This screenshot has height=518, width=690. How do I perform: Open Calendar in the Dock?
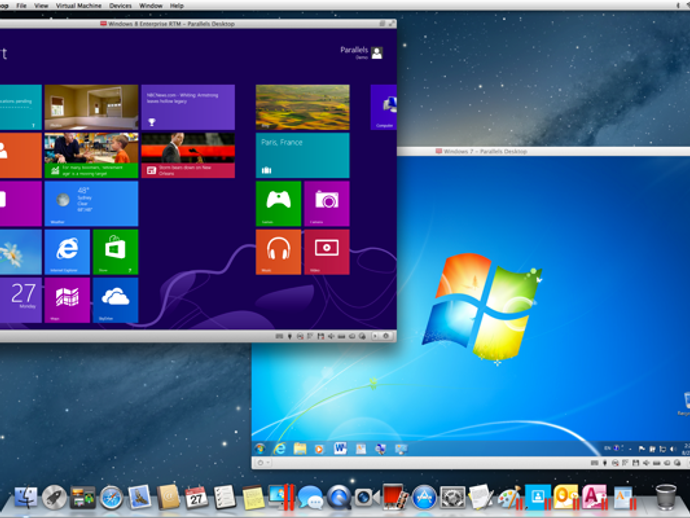click(196, 498)
